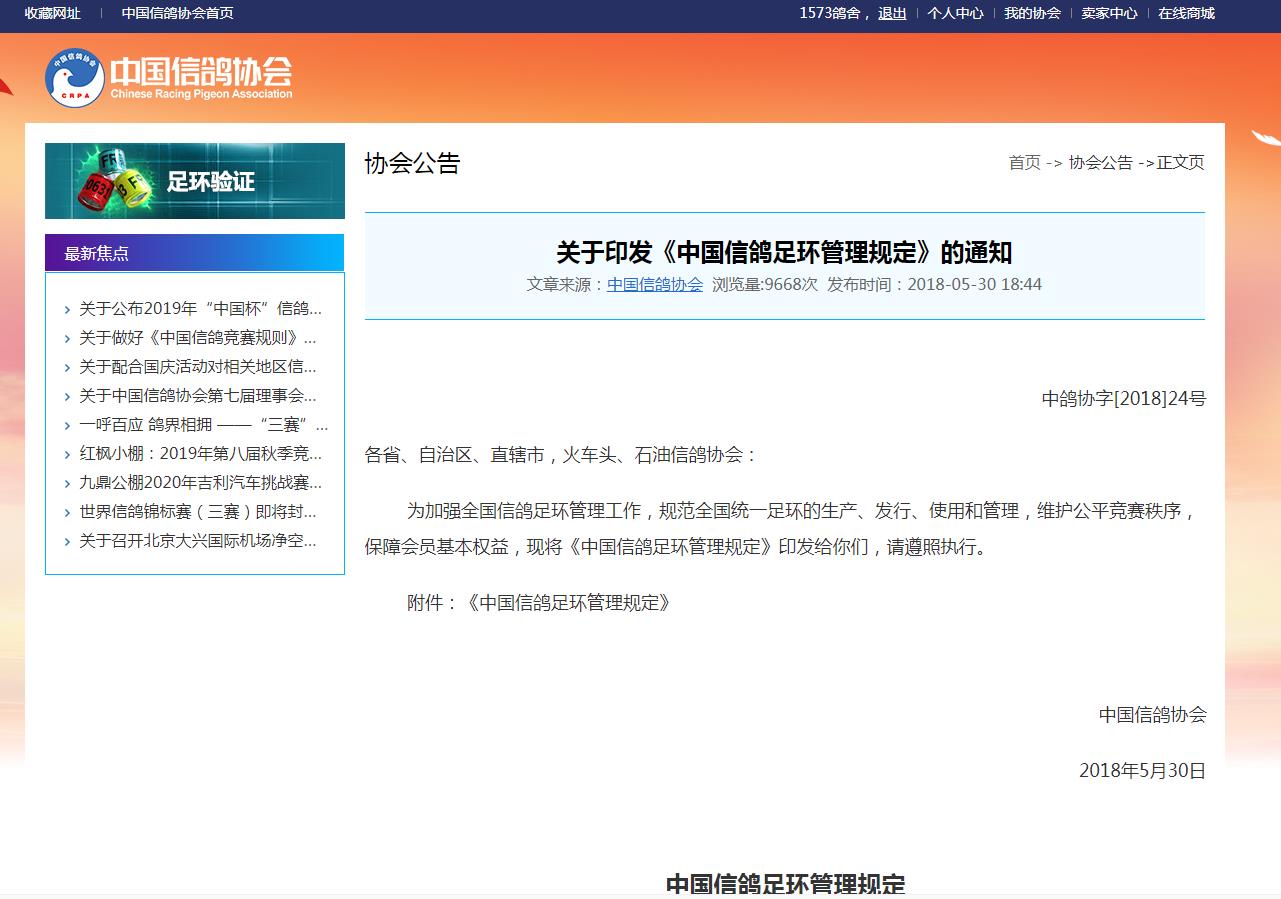Image resolution: width=1281 pixels, height=899 pixels.
Task: Open news 关于公布2019年“中国杯”信鸽
Action: (200, 309)
